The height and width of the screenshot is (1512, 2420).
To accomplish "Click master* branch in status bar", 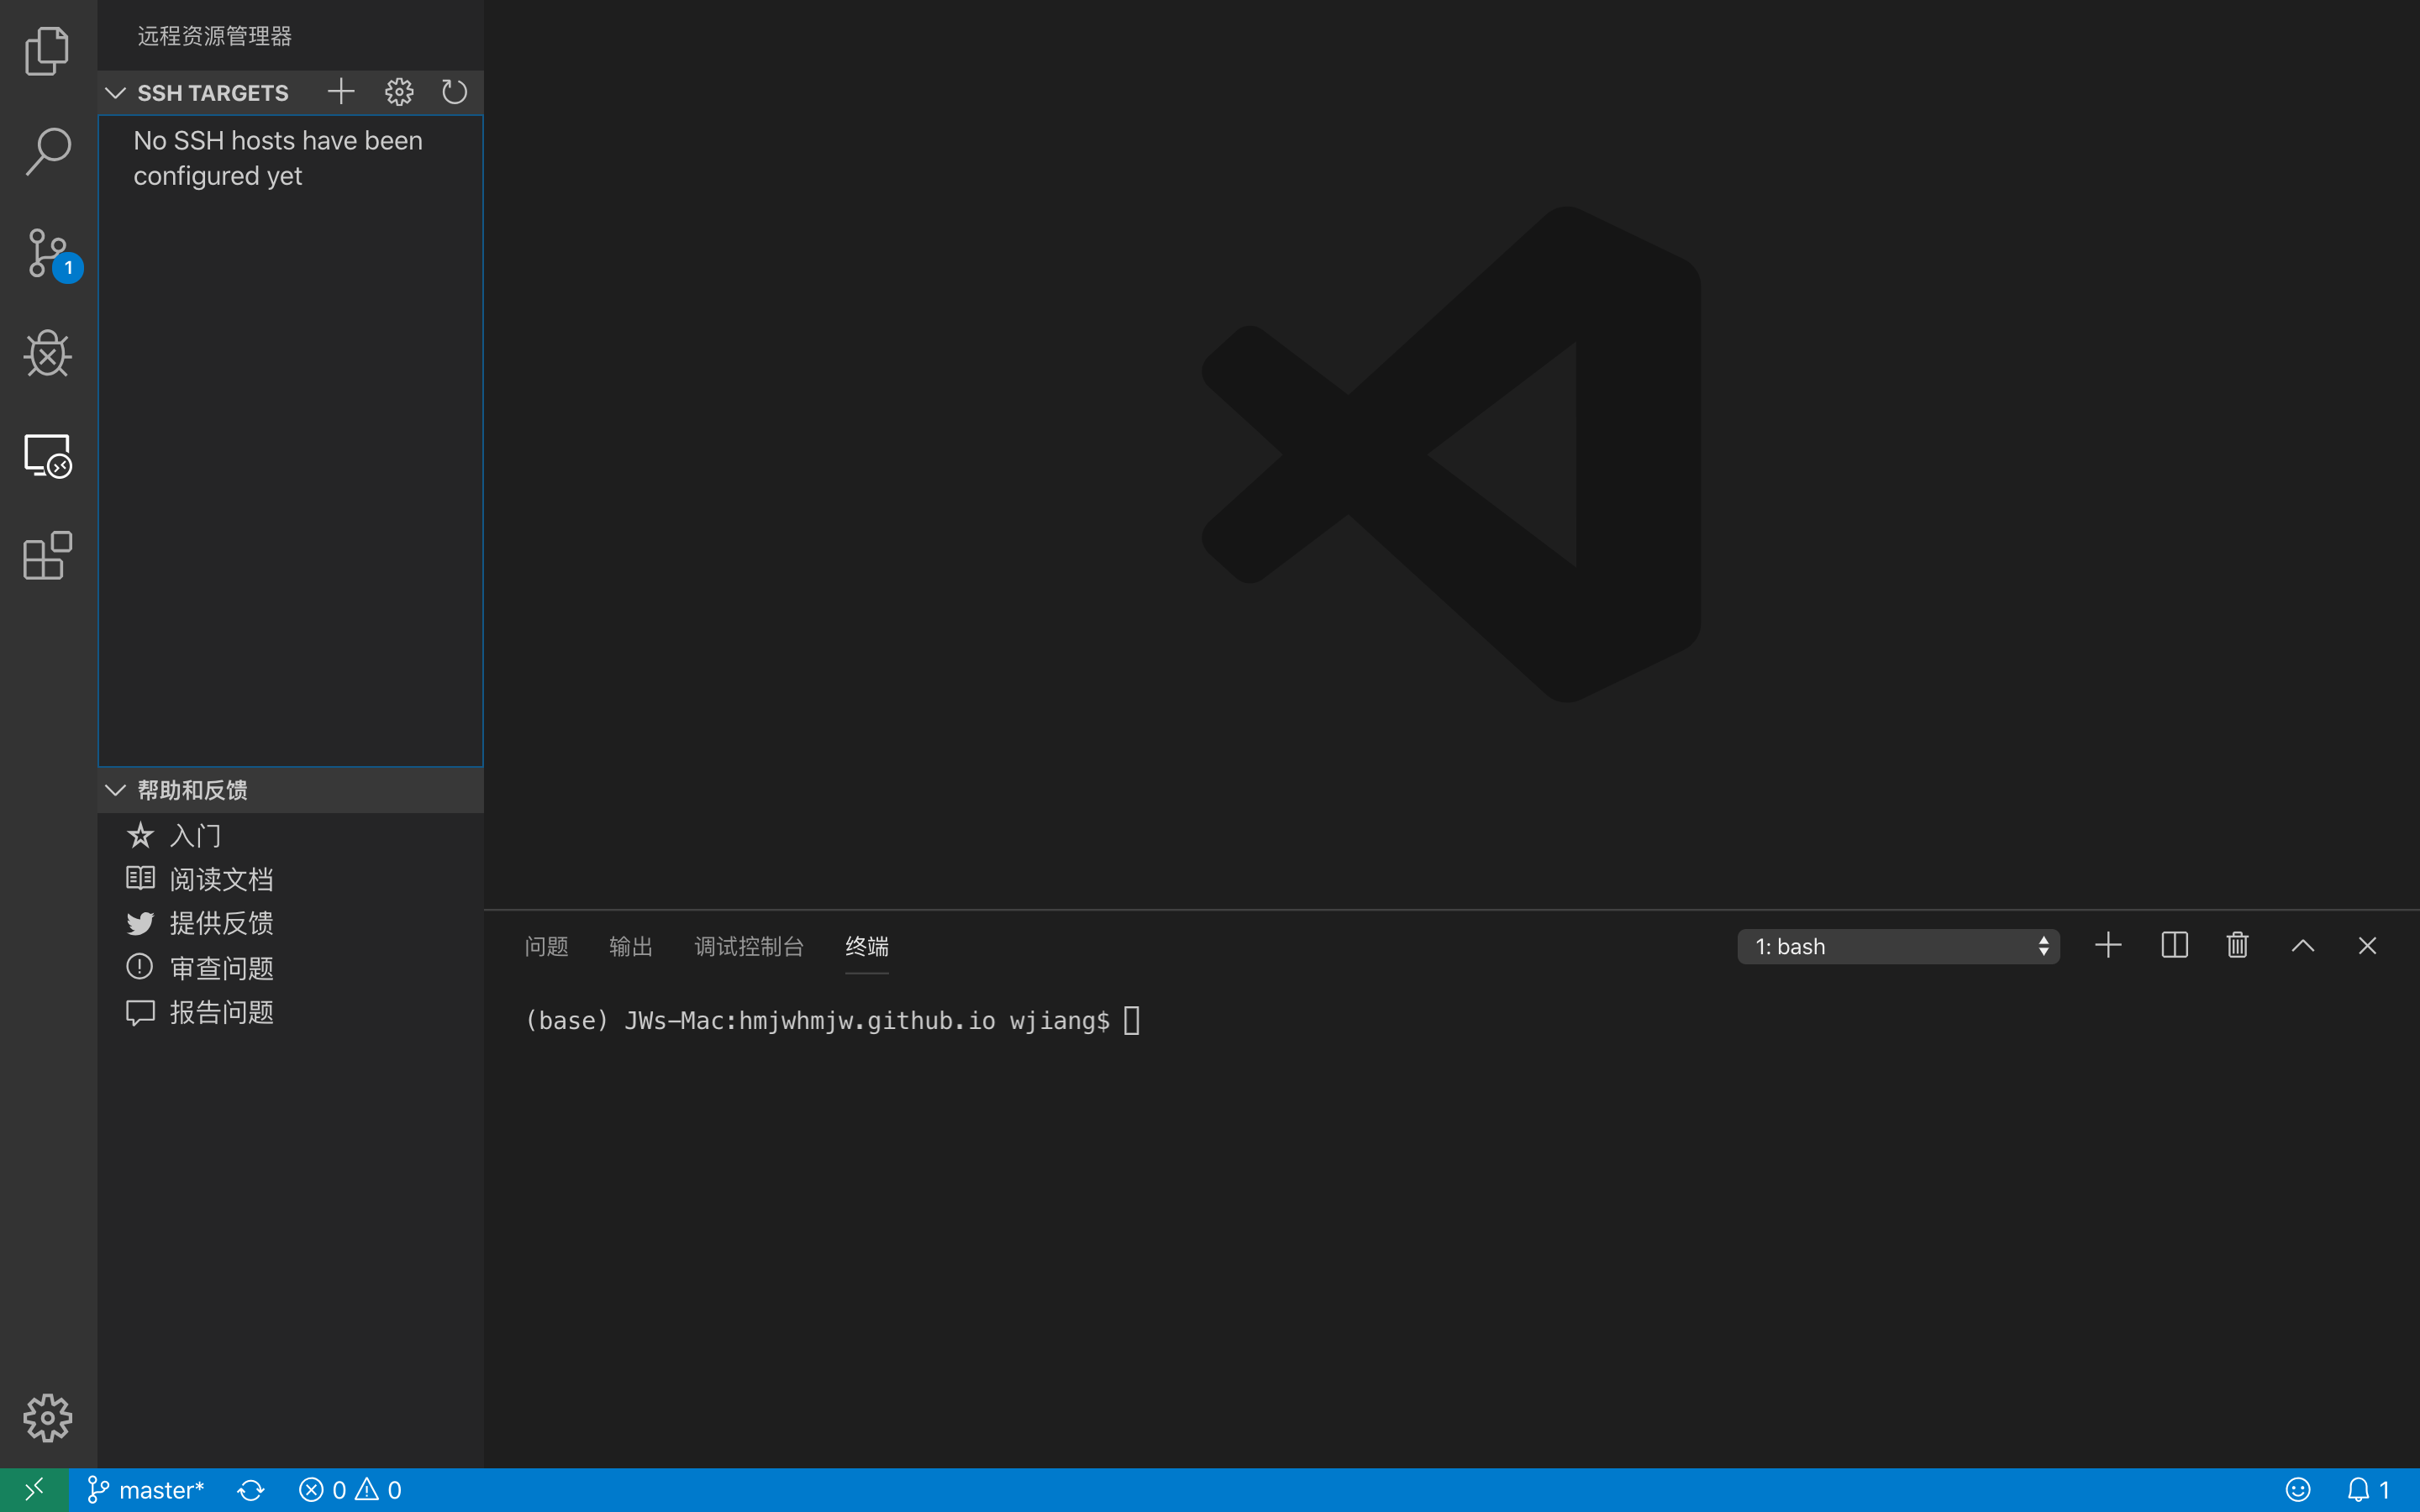I will [x=146, y=1490].
